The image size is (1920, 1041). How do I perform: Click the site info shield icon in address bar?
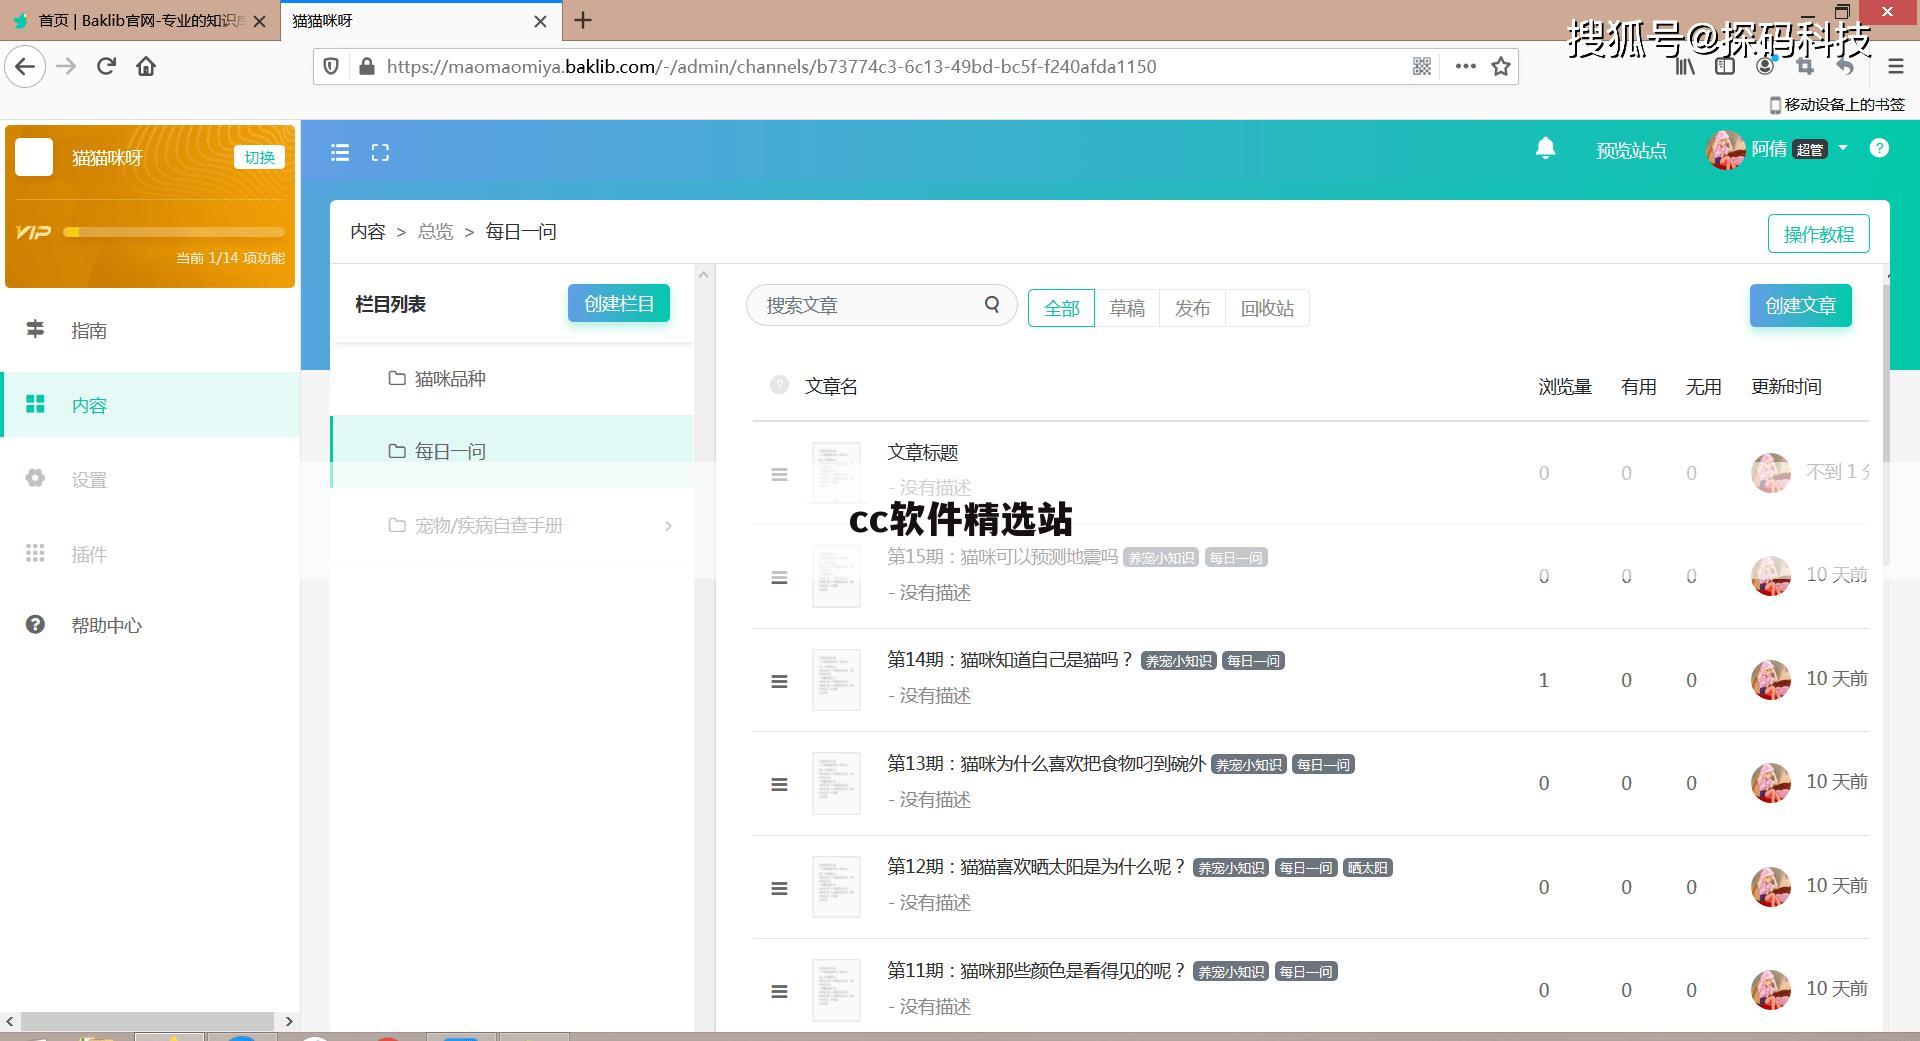(x=331, y=67)
